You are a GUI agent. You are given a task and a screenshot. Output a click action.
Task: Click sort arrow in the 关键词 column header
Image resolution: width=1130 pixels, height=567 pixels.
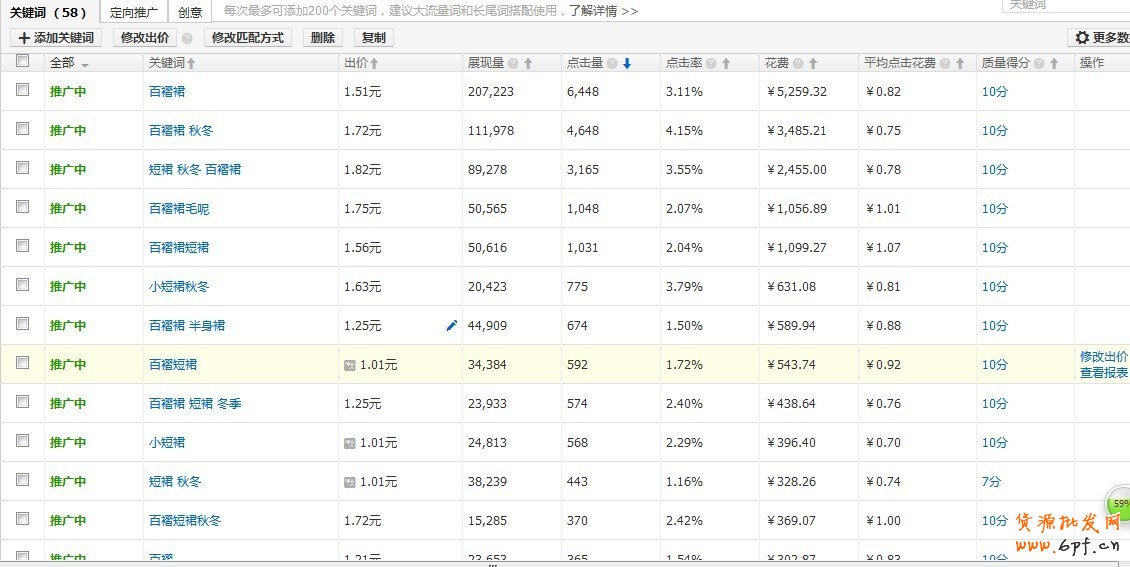191,63
